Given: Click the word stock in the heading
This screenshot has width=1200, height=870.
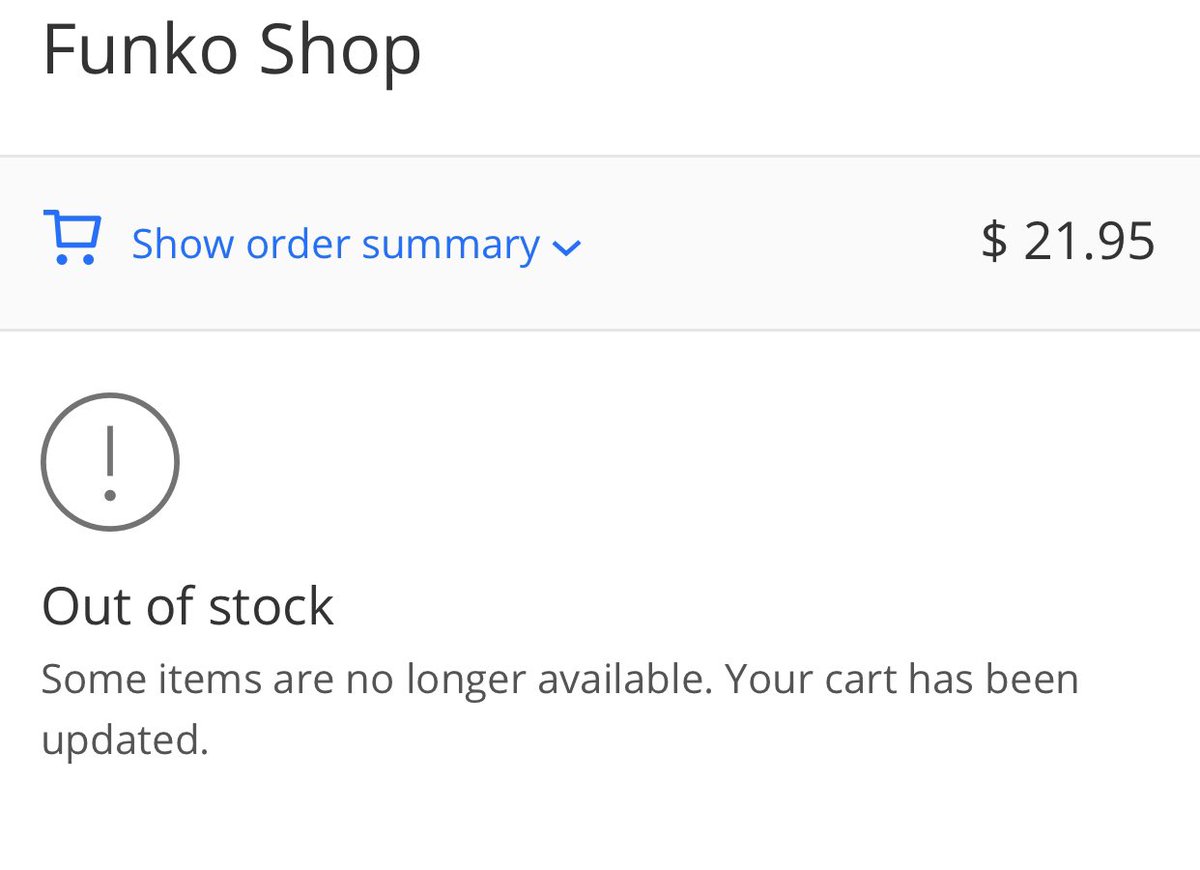Looking at the screenshot, I should pos(273,606).
